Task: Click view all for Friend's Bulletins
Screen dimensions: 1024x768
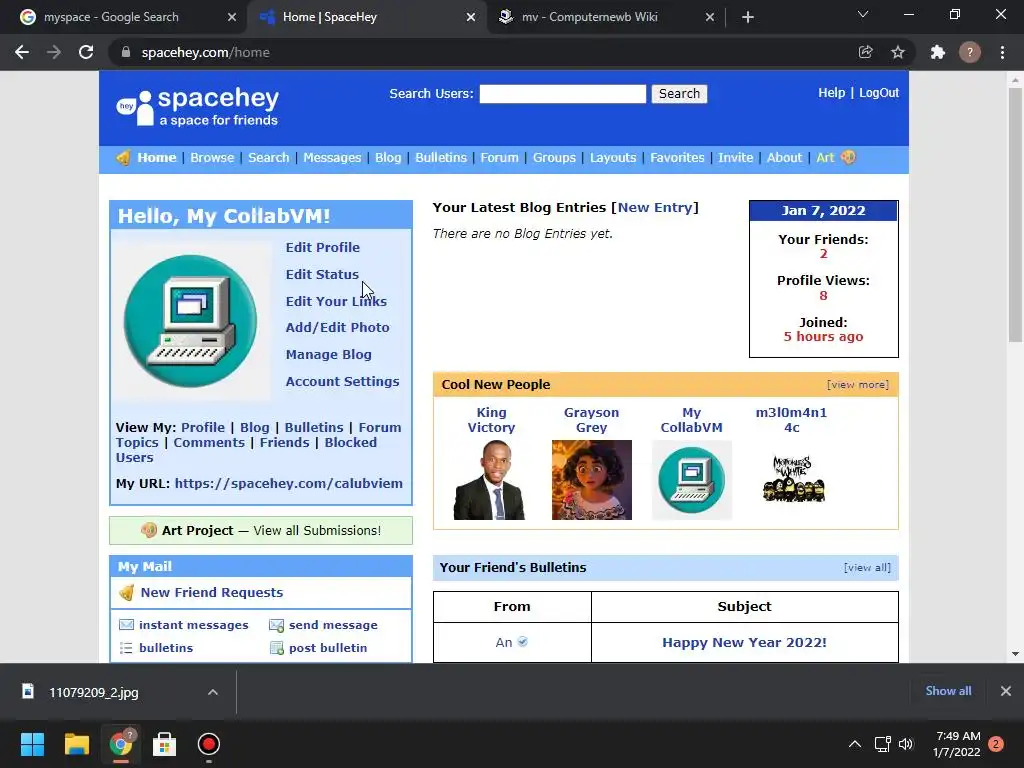Action: pos(867,568)
